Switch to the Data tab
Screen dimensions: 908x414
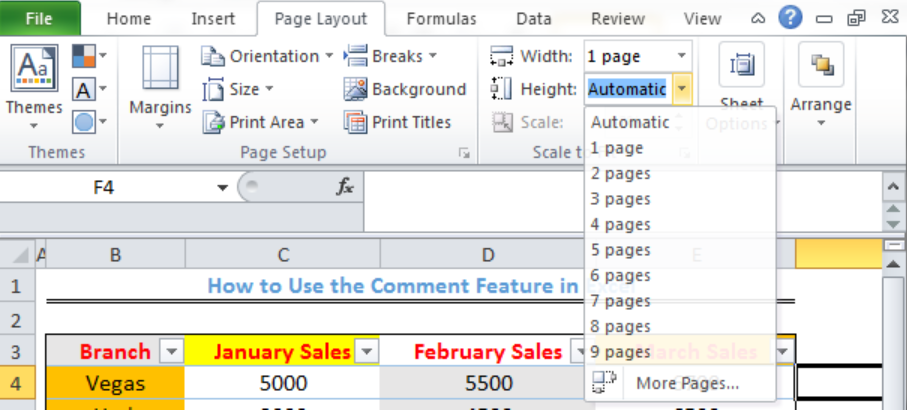coord(533,19)
